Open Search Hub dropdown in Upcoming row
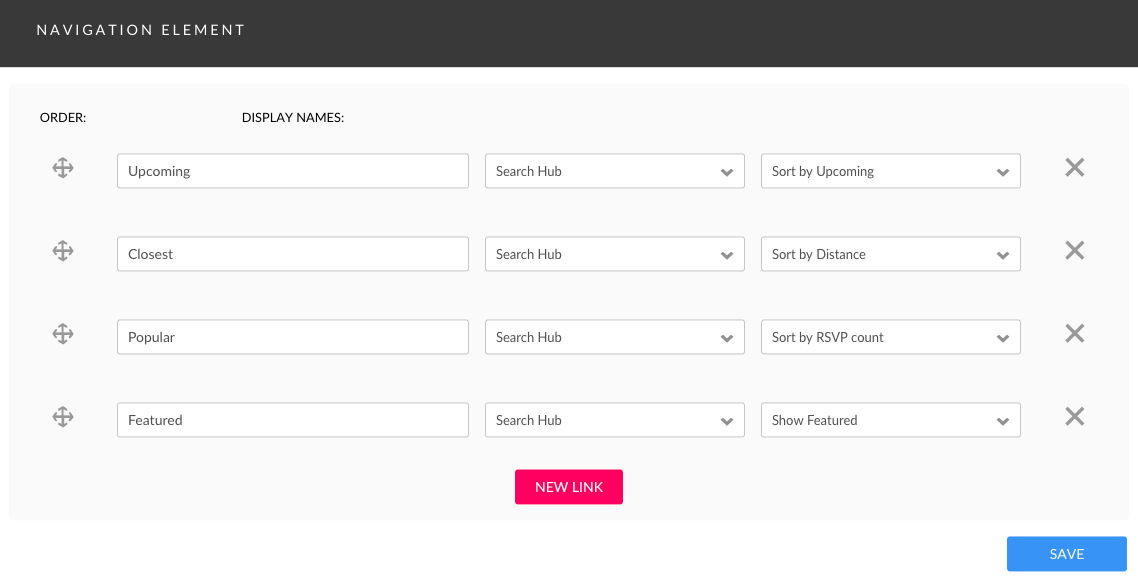The width and height of the screenshot is (1138, 579). 615,171
